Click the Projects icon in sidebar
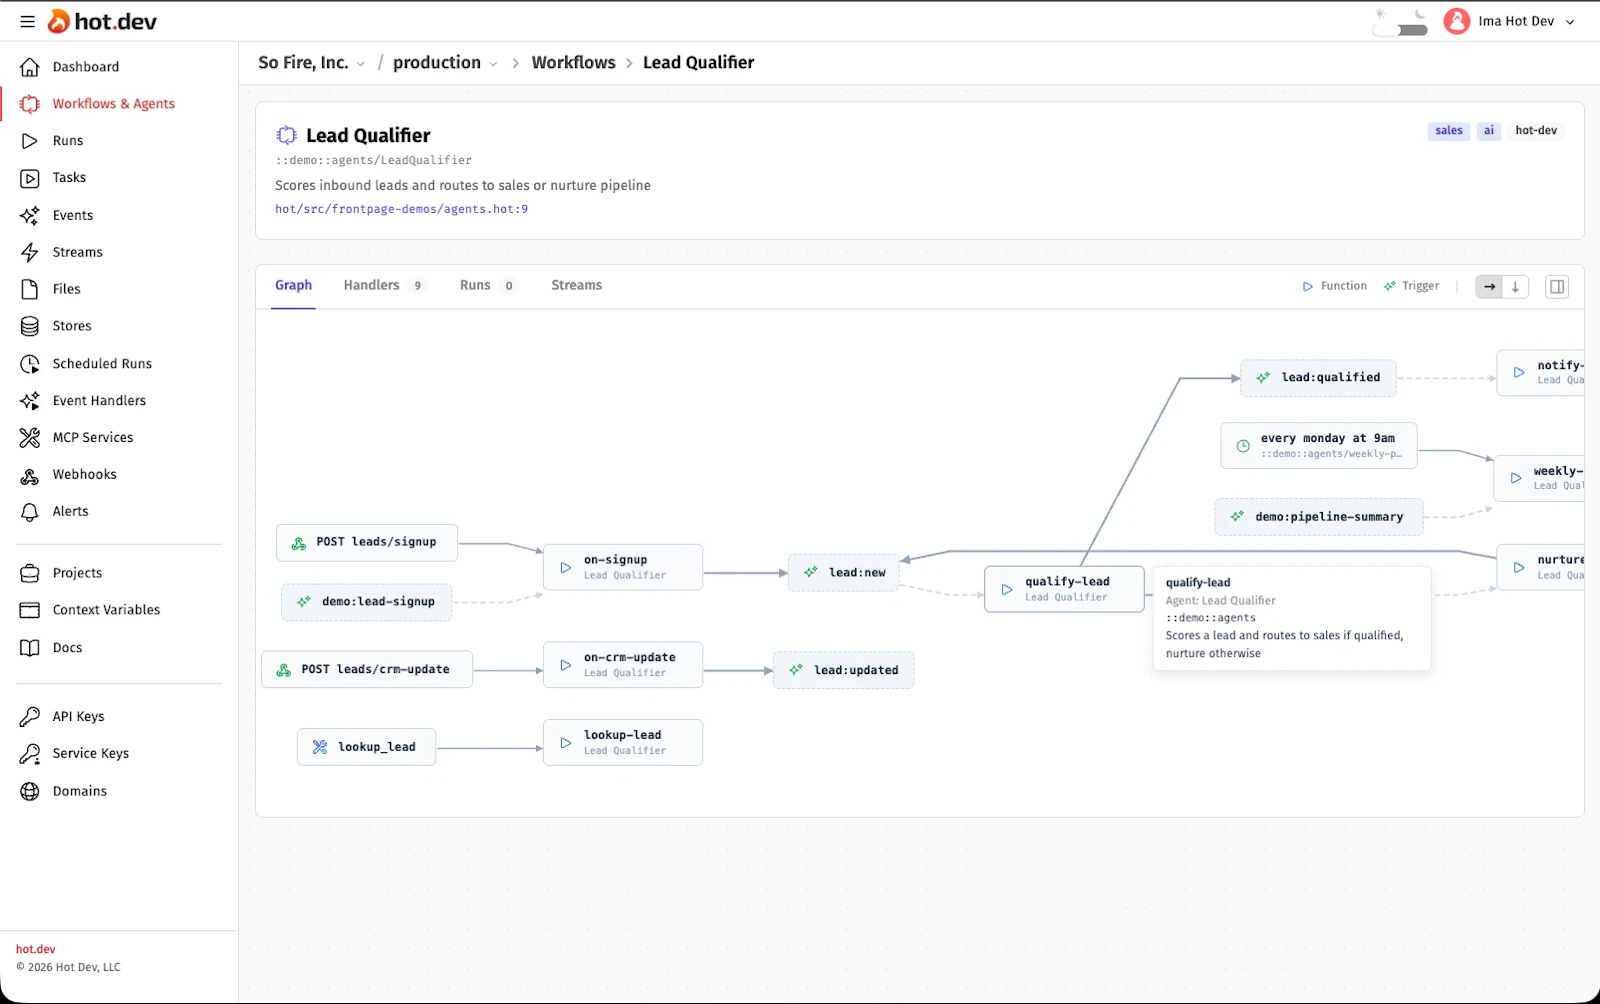This screenshot has width=1600, height=1004. coord(30,573)
